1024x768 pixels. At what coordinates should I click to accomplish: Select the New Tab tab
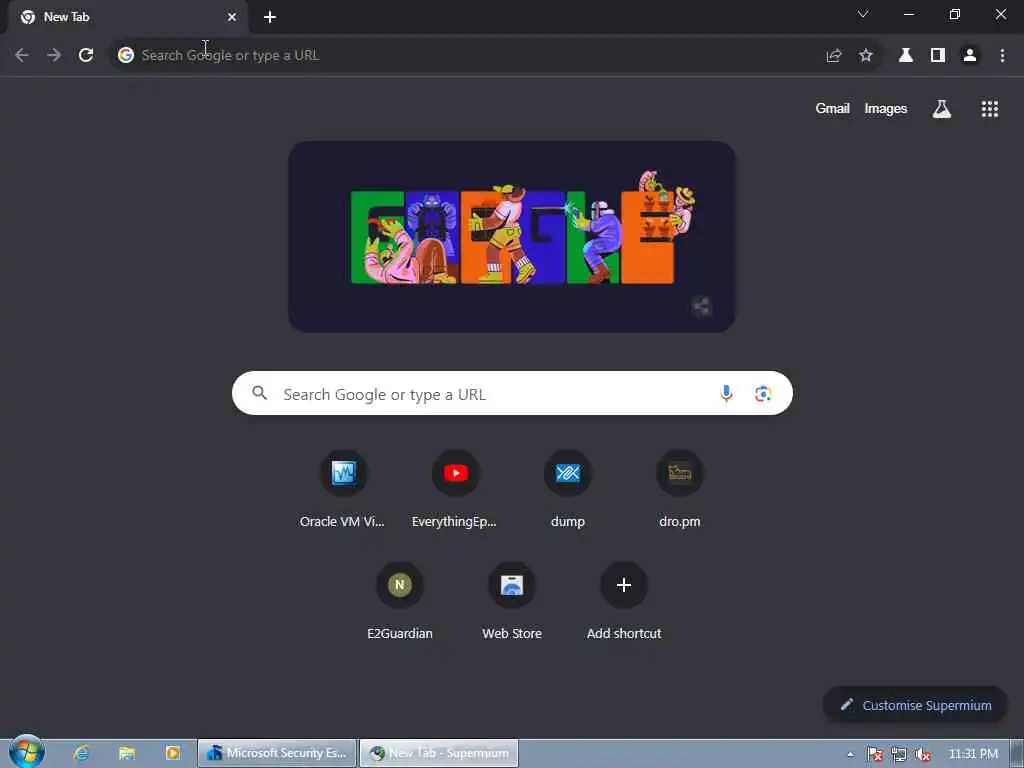(127, 17)
